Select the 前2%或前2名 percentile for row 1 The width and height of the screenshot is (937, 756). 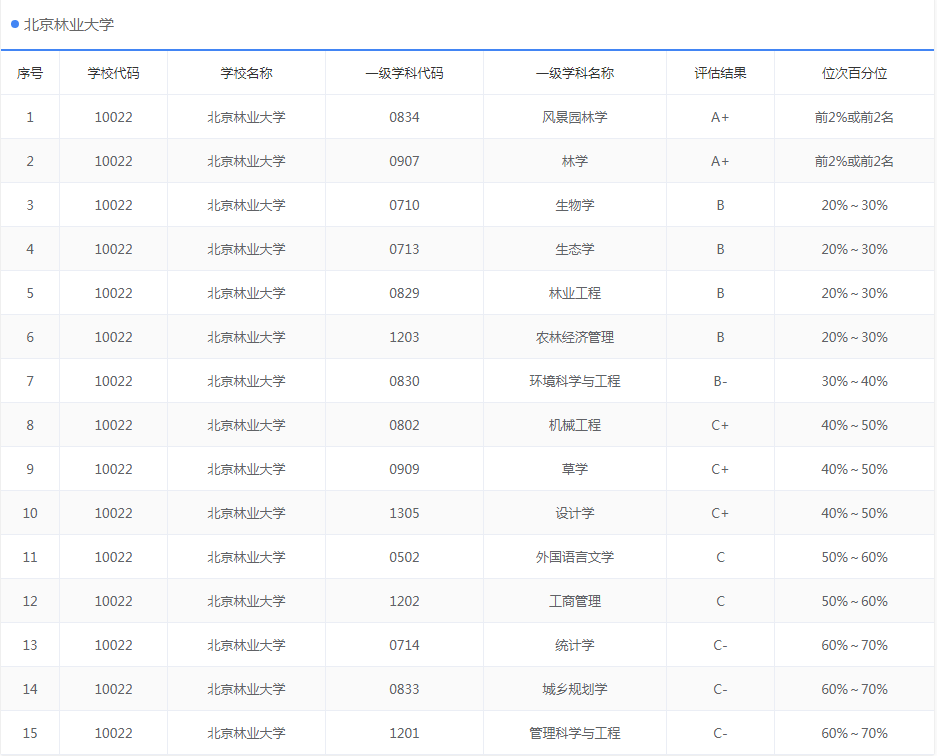[855, 117]
